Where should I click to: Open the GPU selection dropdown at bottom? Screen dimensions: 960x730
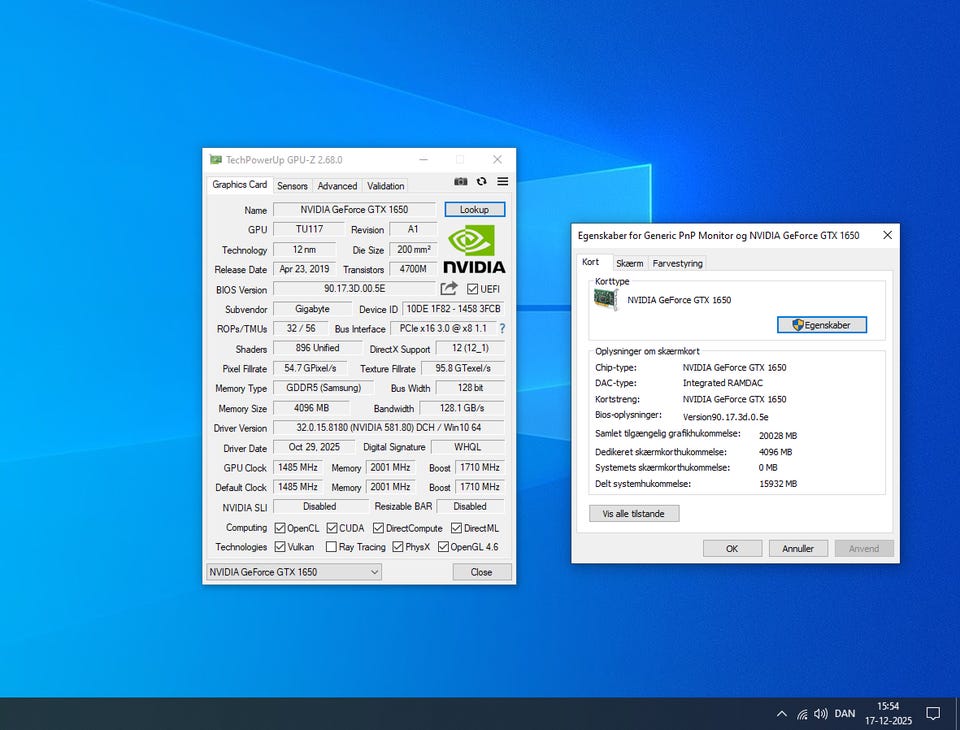[x=293, y=572]
